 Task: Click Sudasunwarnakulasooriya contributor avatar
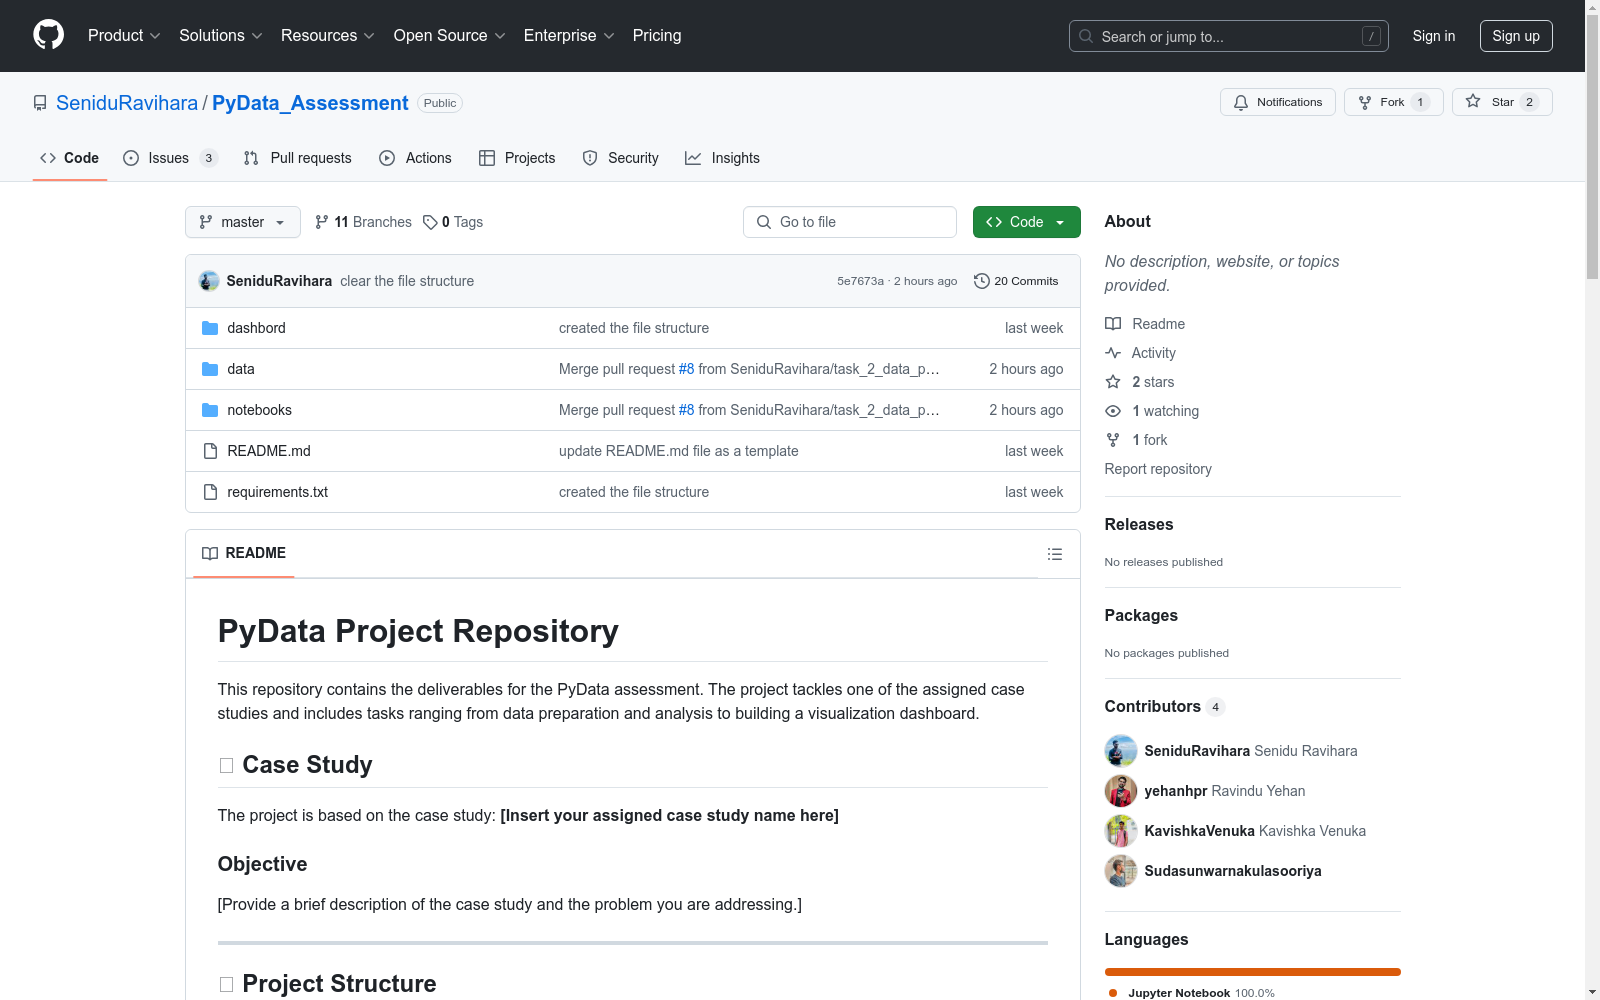click(x=1121, y=871)
